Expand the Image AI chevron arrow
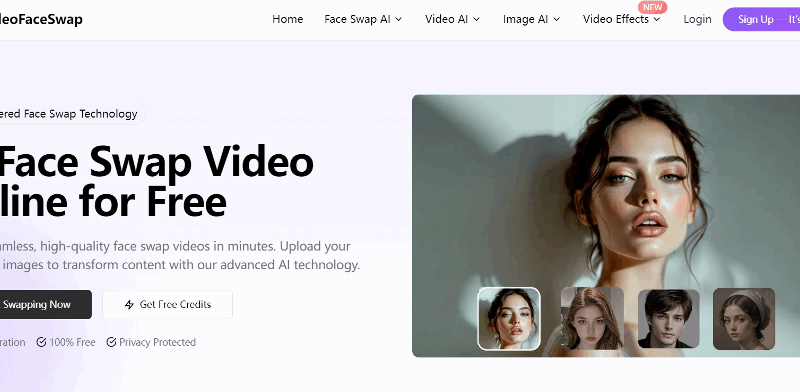The width and height of the screenshot is (800, 392). pyautogui.click(x=557, y=19)
